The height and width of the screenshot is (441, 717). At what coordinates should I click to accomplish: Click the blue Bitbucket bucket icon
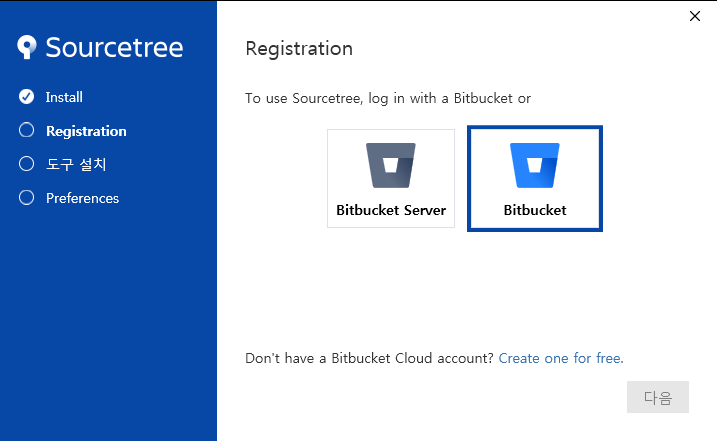pyautogui.click(x=535, y=165)
